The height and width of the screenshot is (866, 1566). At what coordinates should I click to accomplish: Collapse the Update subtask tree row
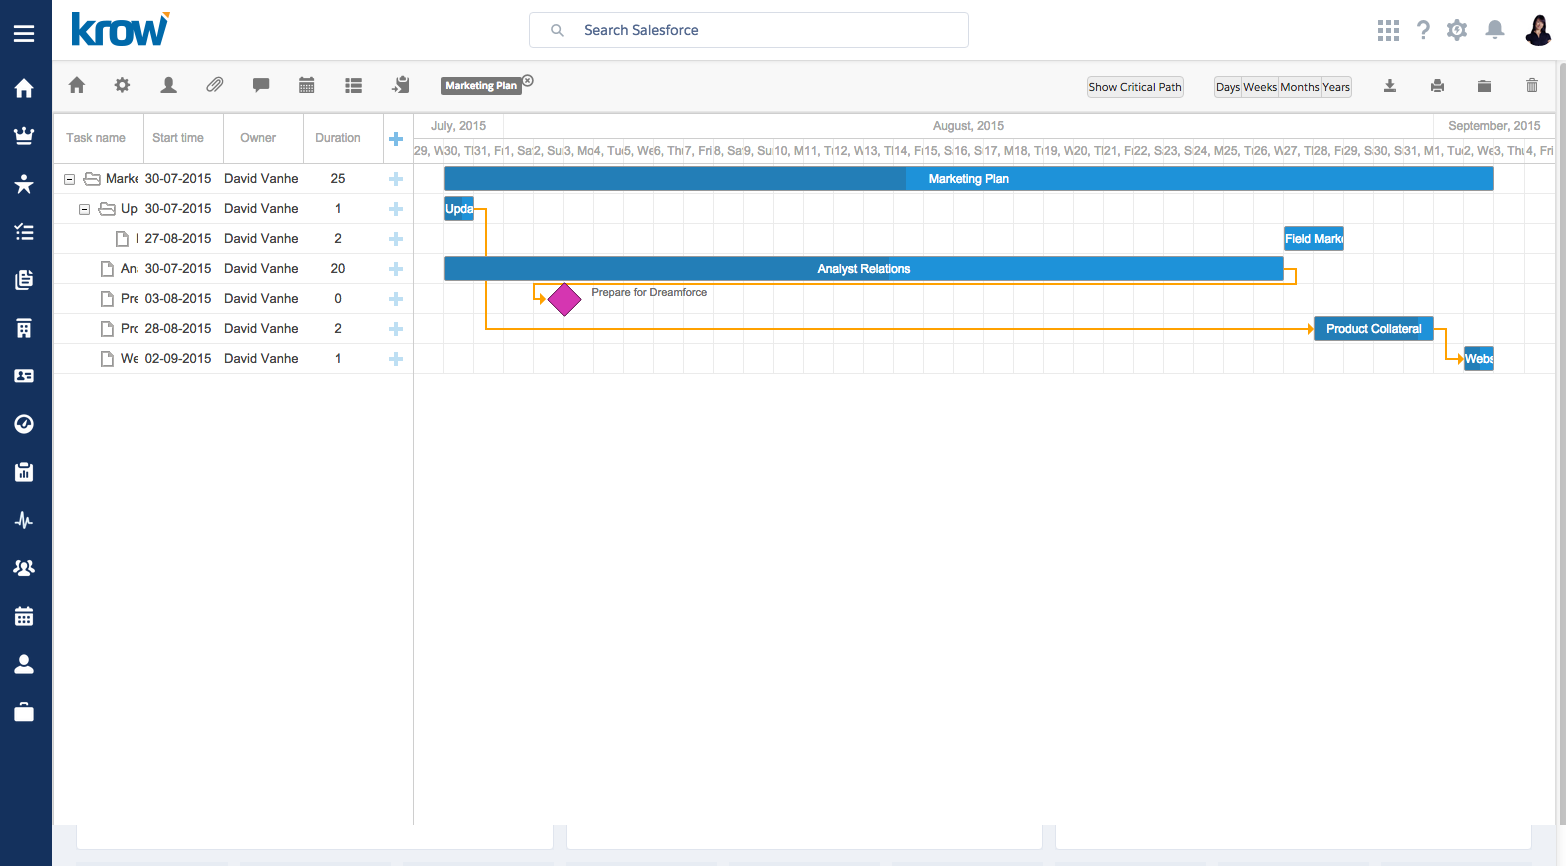84,209
